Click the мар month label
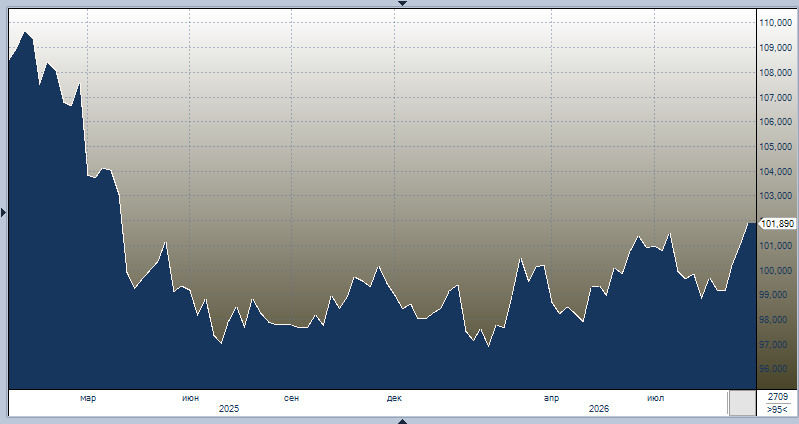Image resolution: width=799 pixels, height=424 pixels. (x=88, y=398)
